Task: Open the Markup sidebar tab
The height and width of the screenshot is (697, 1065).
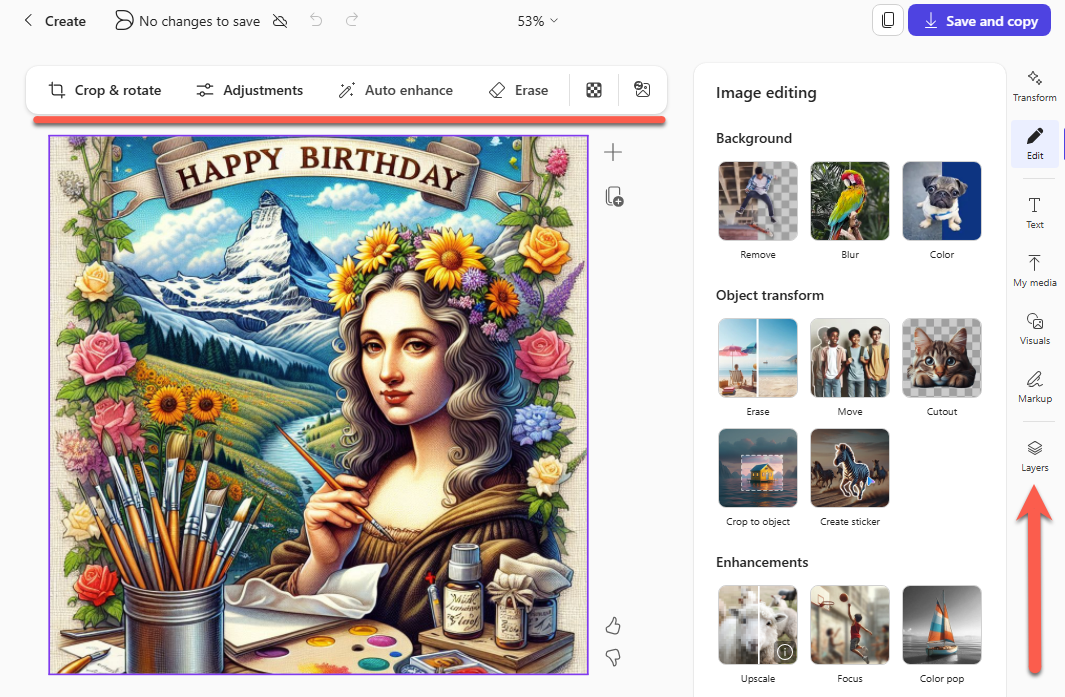Action: 1034,387
